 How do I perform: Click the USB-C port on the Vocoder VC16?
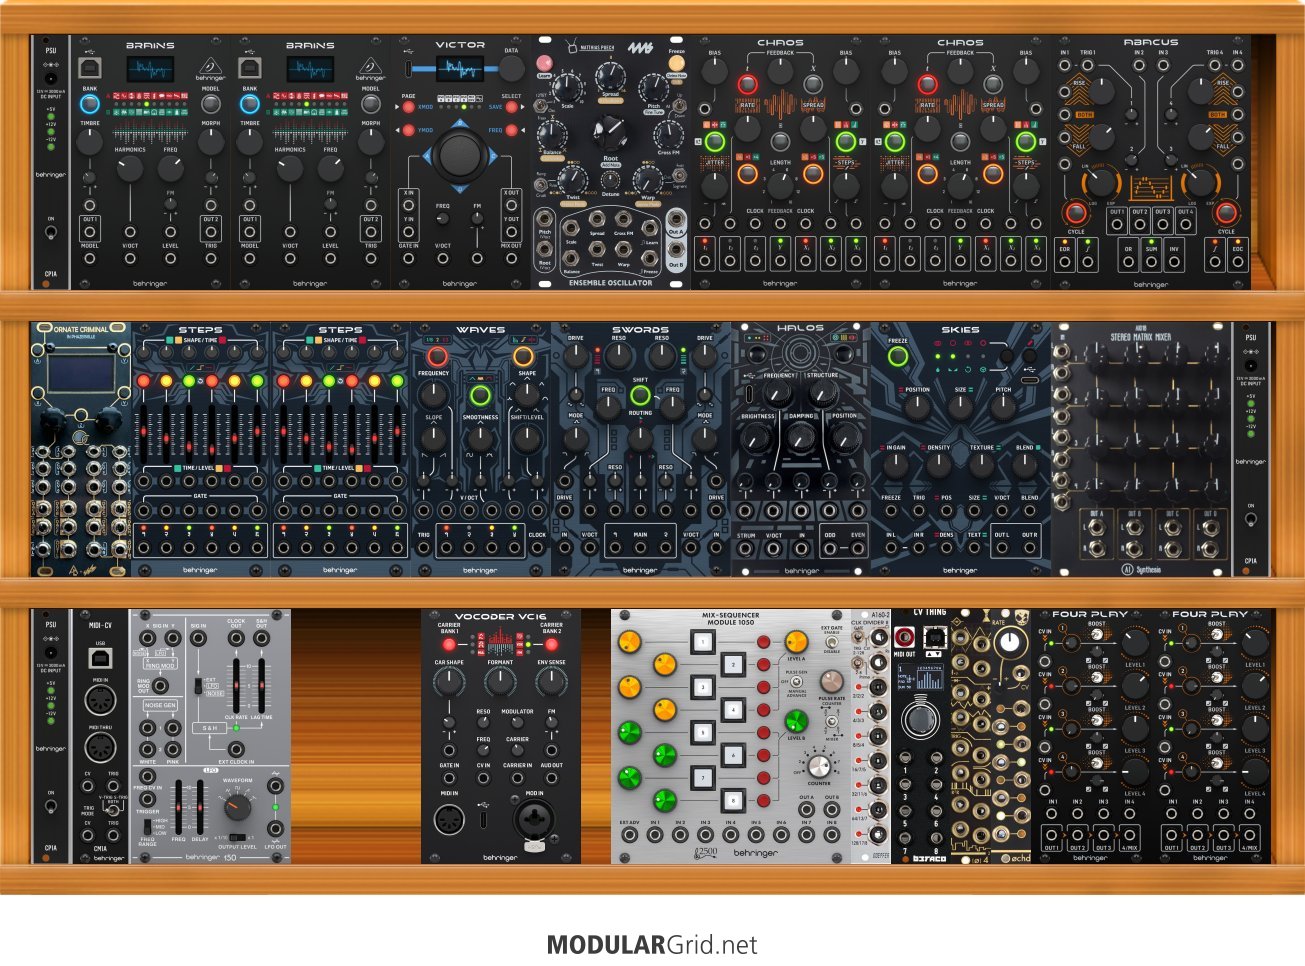(x=483, y=821)
